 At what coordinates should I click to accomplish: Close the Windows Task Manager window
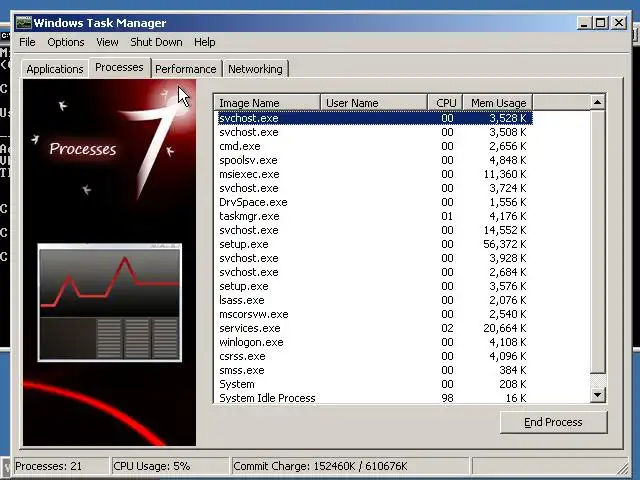619,23
